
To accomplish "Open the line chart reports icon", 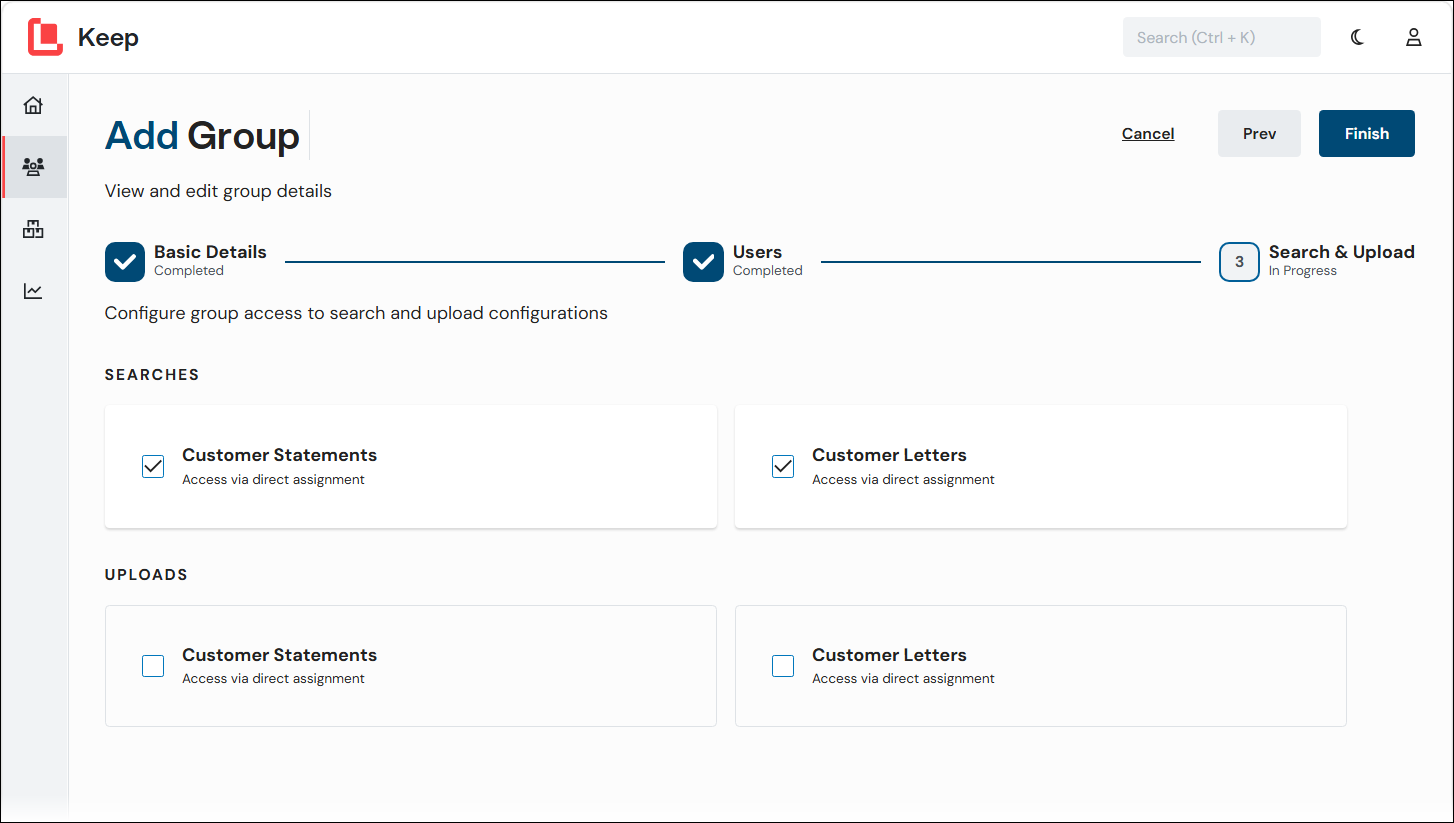I will click(x=33, y=291).
